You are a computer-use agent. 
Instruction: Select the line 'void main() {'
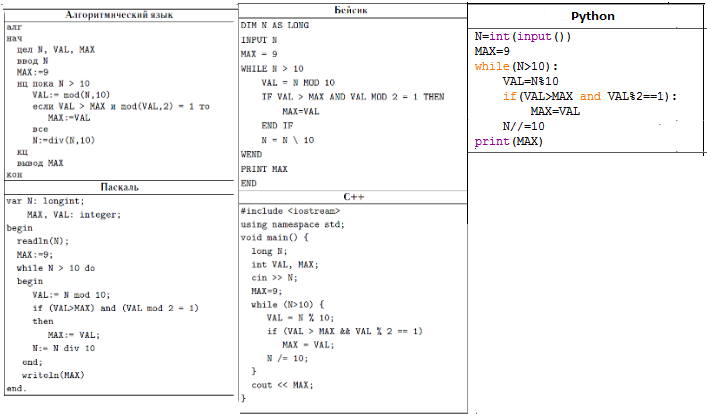click(x=275, y=237)
